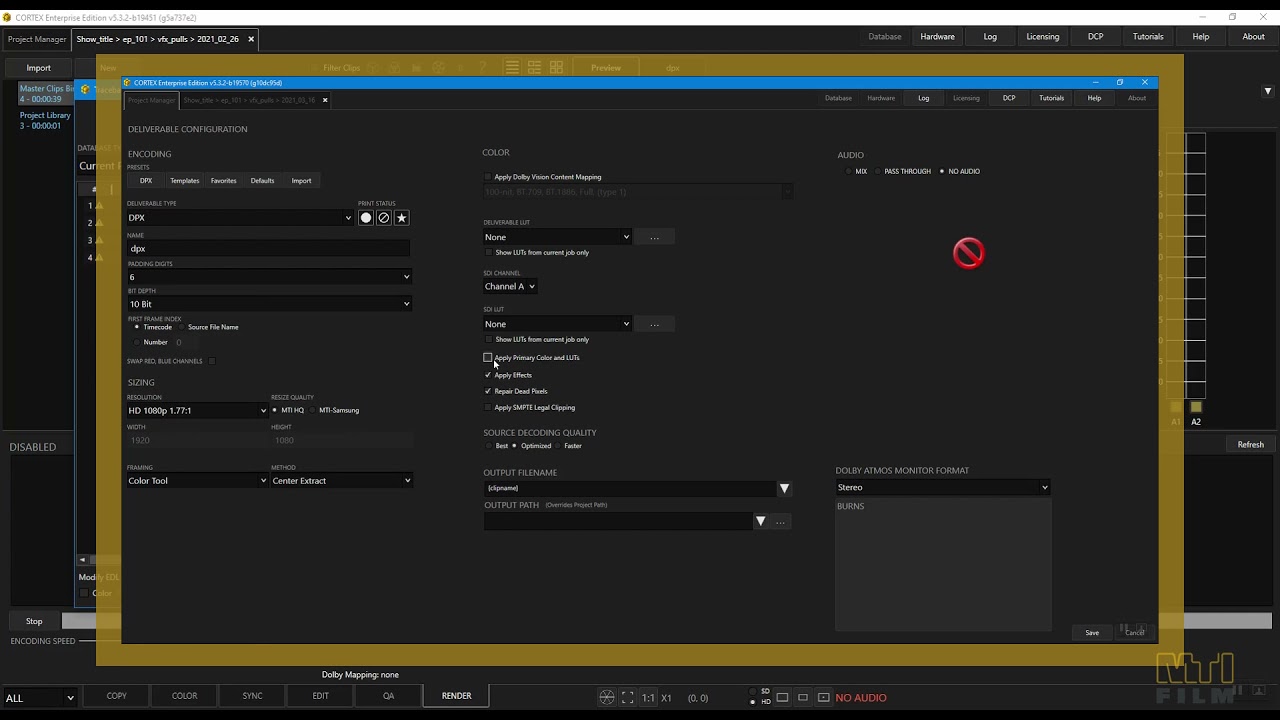Click the no-print slashed circle icon
Screen dimensions: 1280x720
(384, 218)
